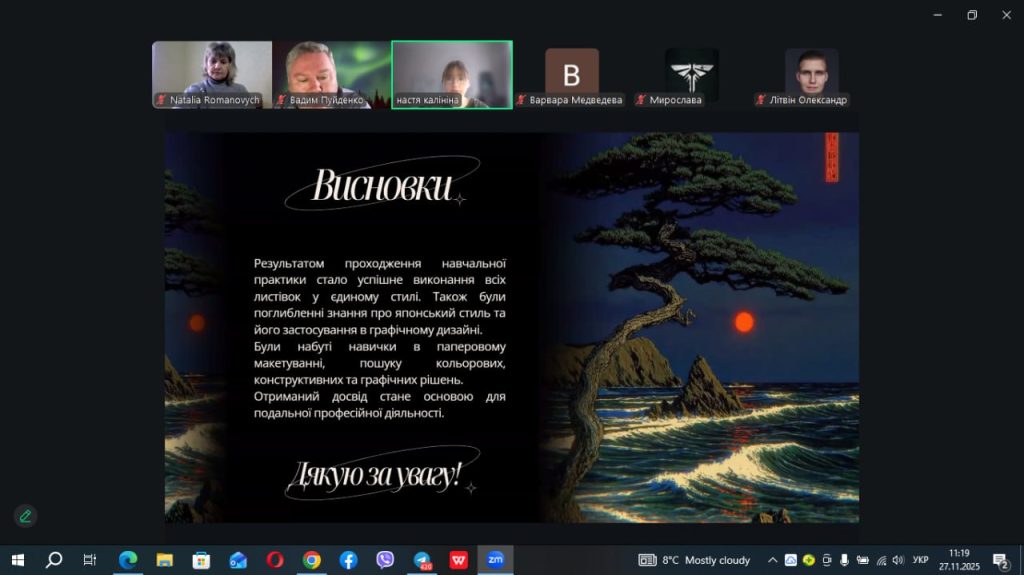Open Task View on the taskbar
This screenshot has height=575, width=1024.
point(90,560)
